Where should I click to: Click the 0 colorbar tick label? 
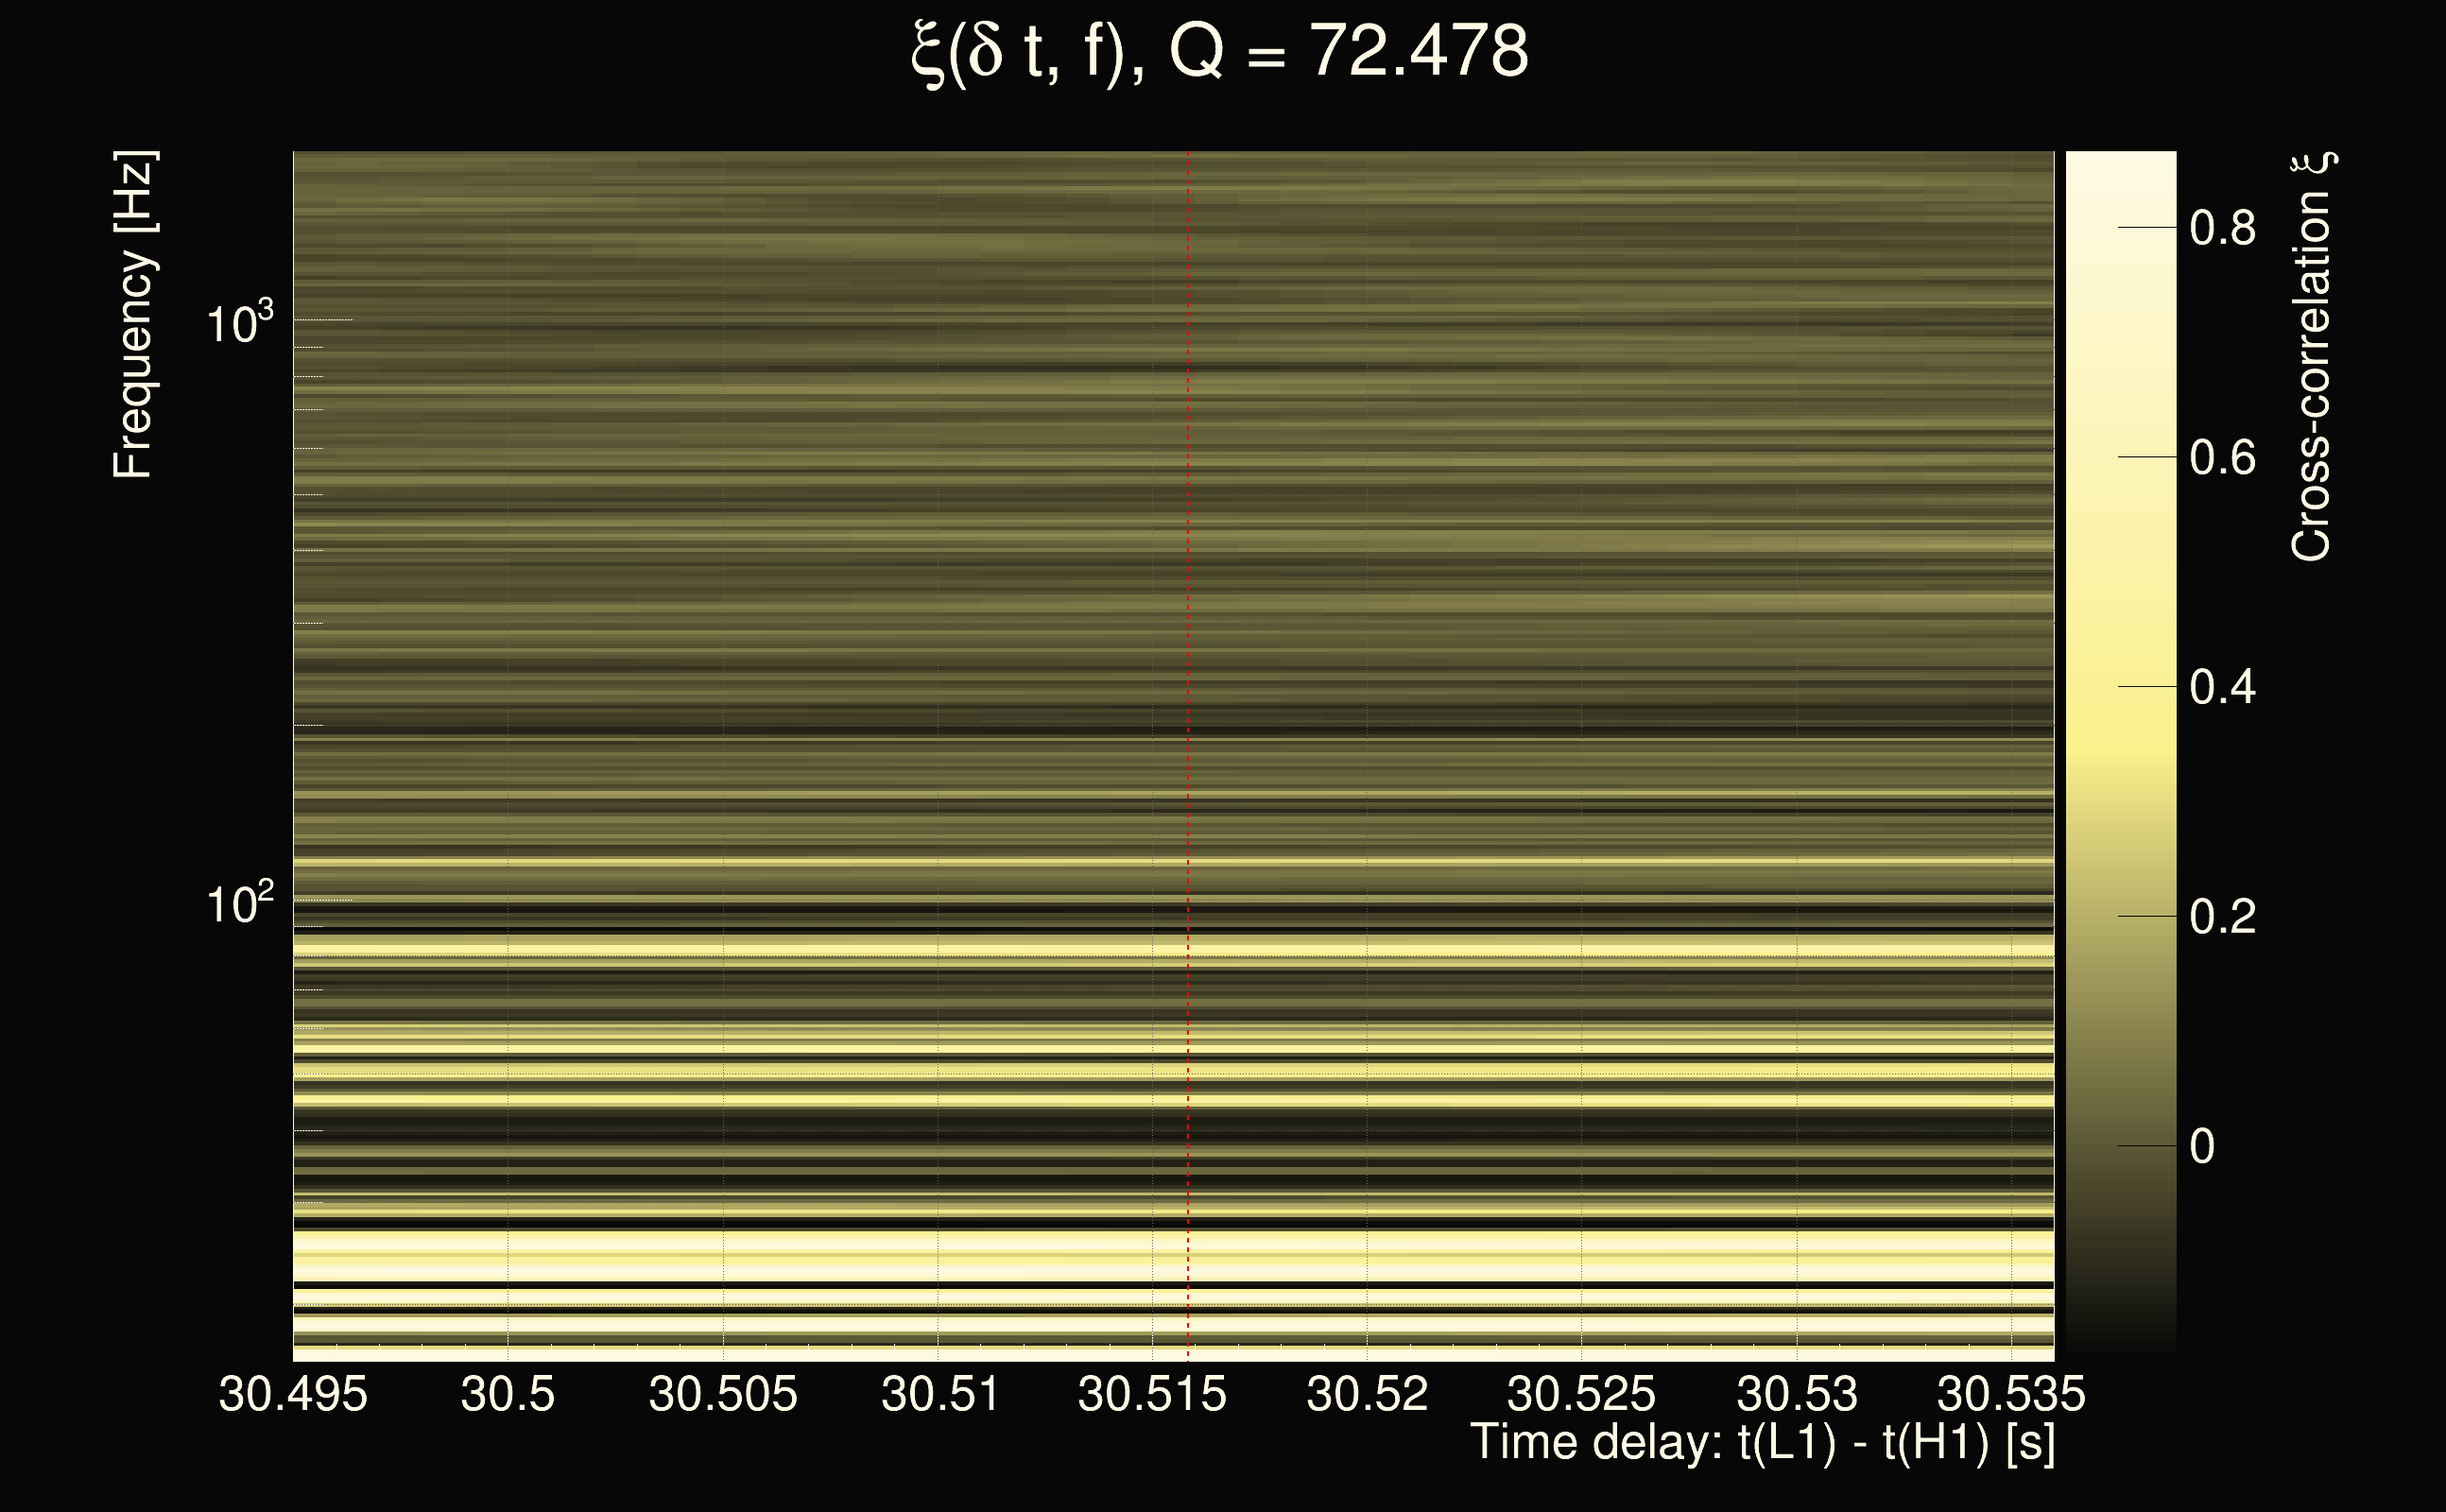tap(2202, 1146)
